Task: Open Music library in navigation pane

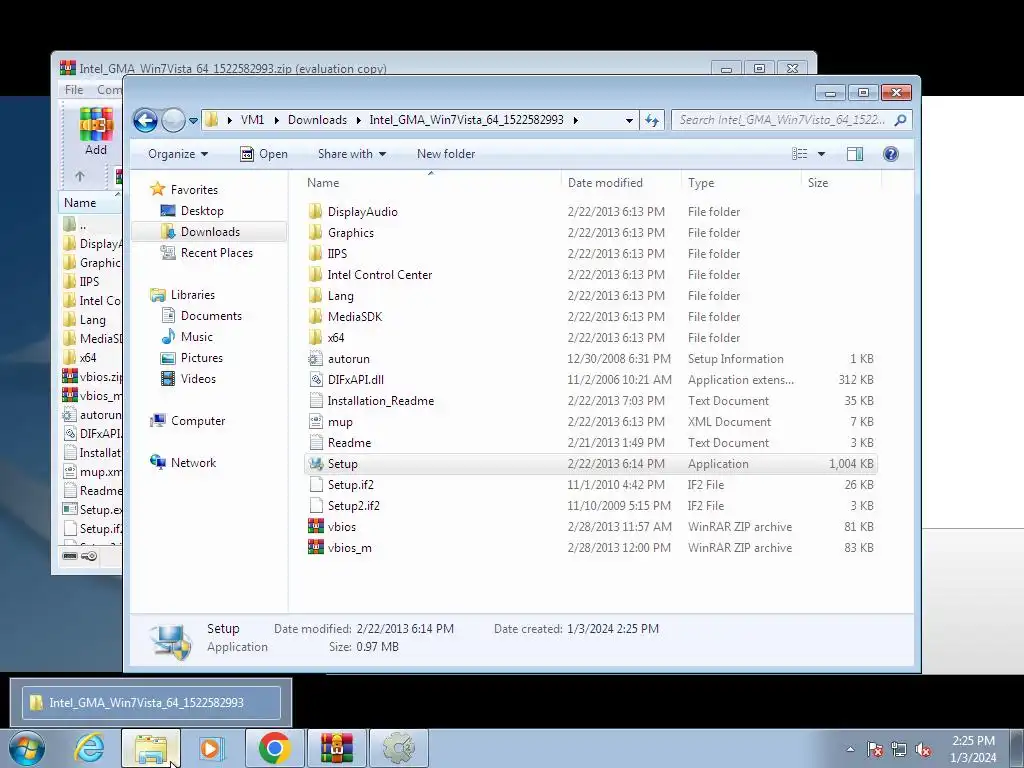Action: (x=197, y=337)
